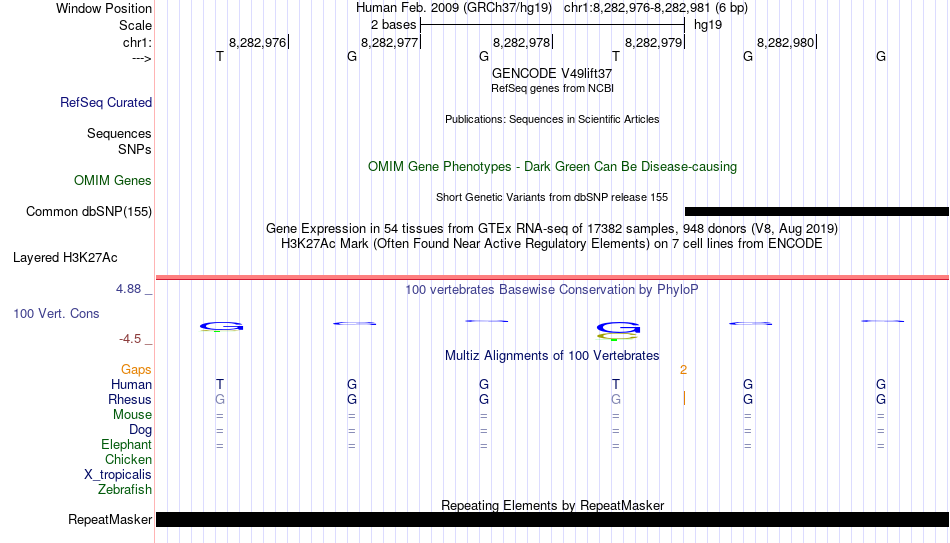This screenshot has width=950, height=543.
Task: Click the 4.88 upper conservation scale value
Action: pos(128,289)
